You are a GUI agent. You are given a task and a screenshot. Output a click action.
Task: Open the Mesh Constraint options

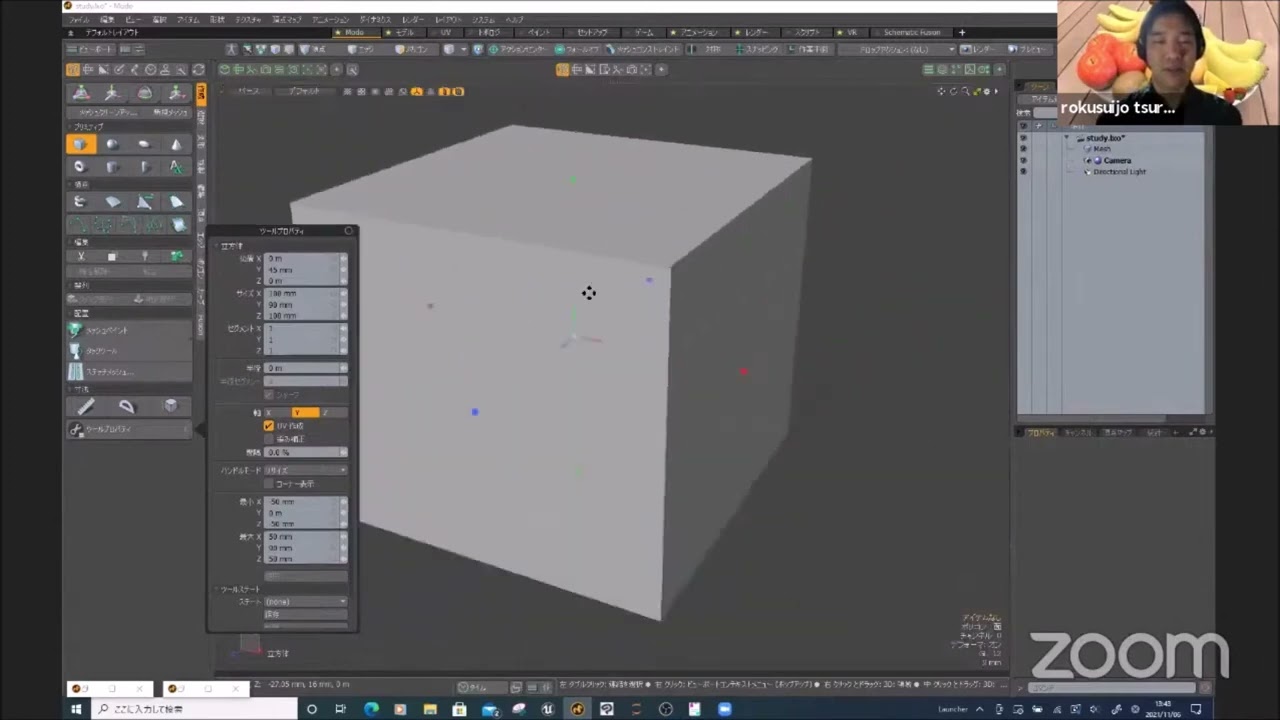point(645,49)
